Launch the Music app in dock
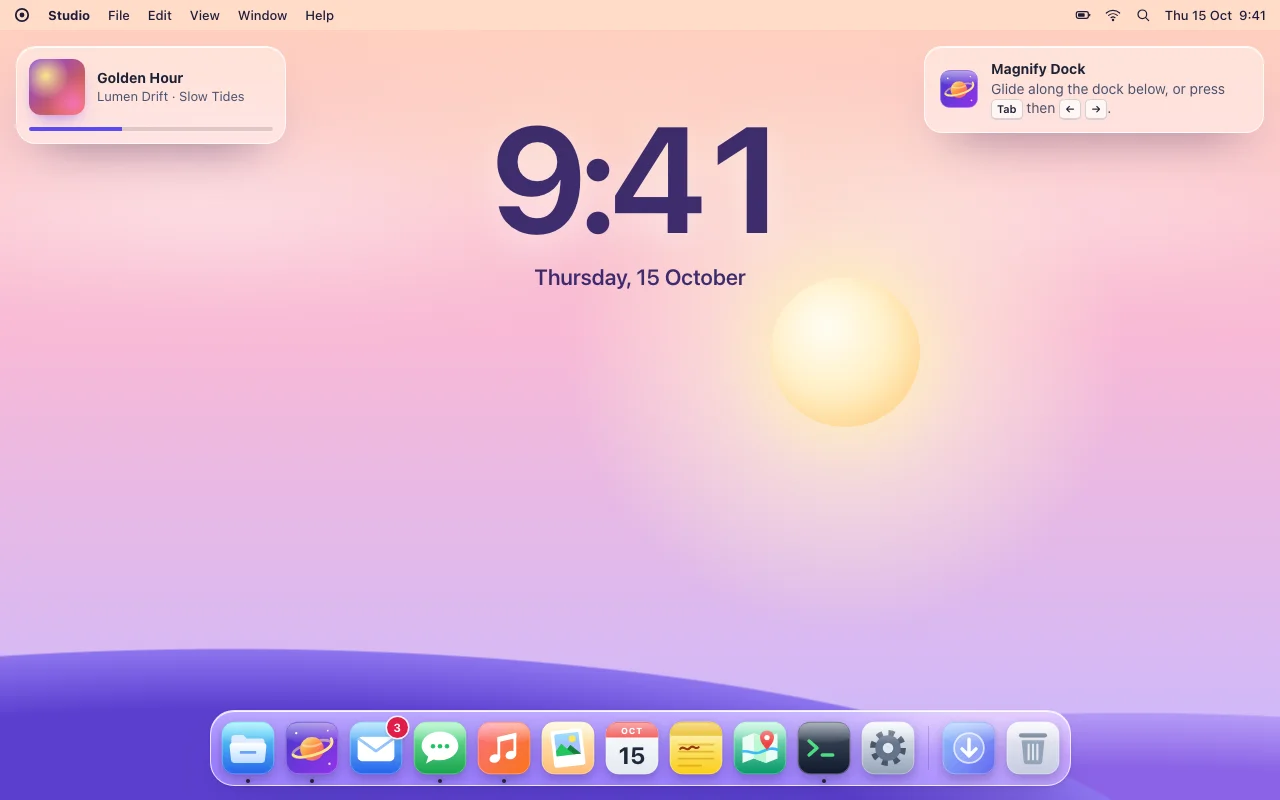The height and width of the screenshot is (800, 1280). 504,748
